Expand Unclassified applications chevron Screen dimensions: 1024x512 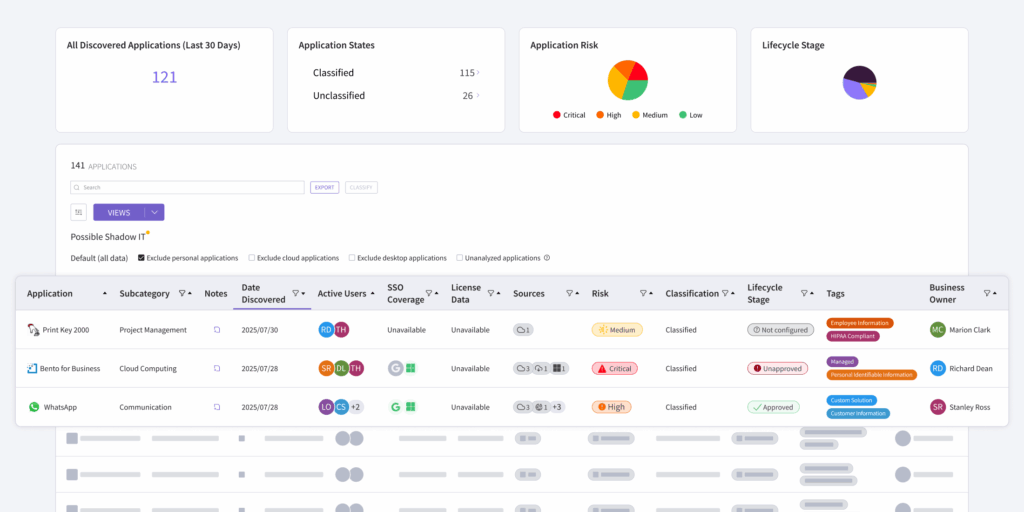[x=478, y=95]
